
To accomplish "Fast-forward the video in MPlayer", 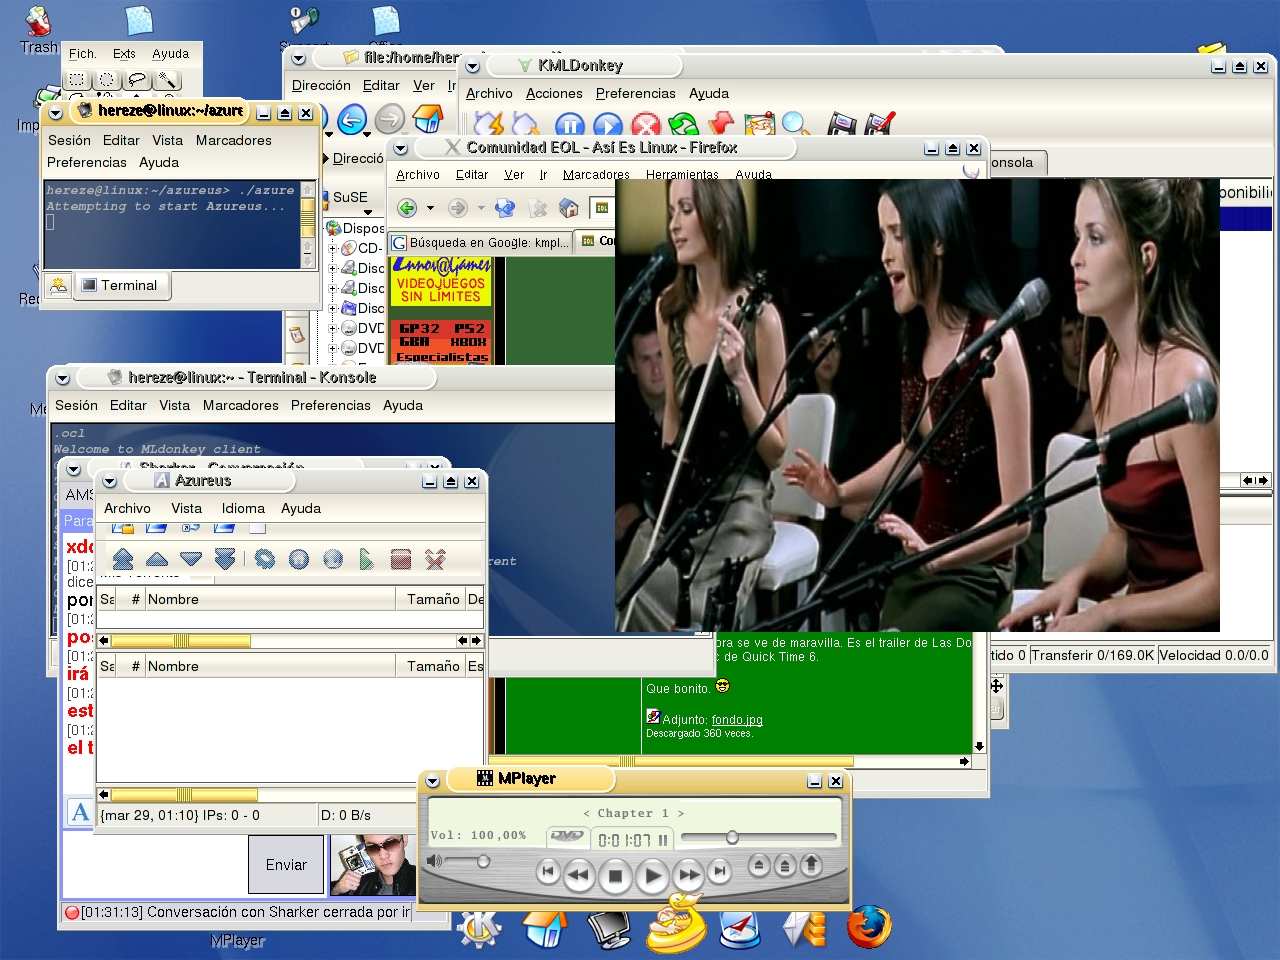I will (x=689, y=875).
